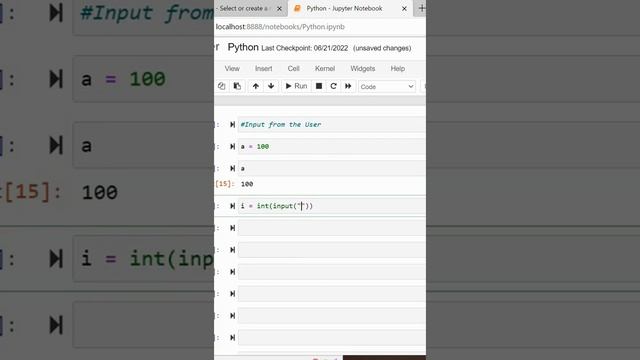The height and width of the screenshot is (360, 640).
Task: Open the Insert menu
Action: 264,69
